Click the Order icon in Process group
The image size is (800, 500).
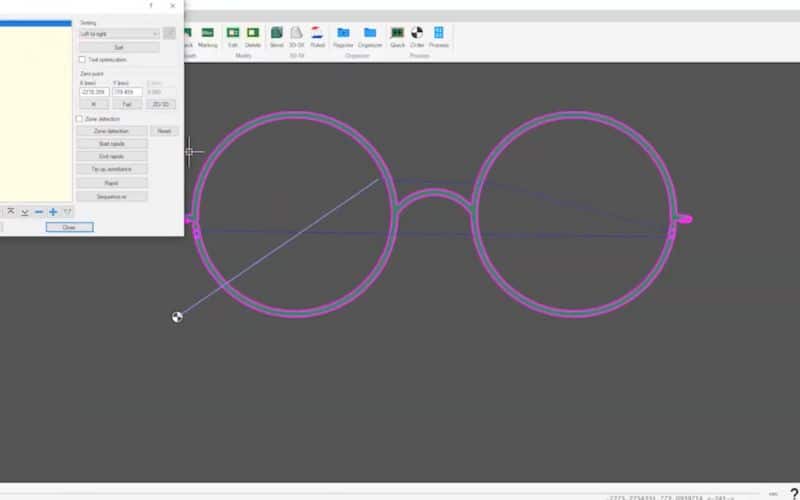click(417, 34)
